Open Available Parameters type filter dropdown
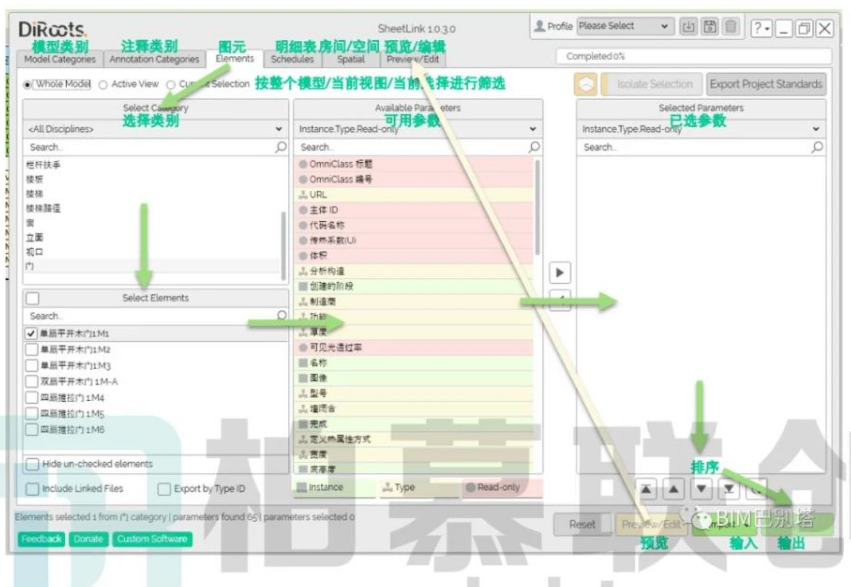 pos(417,129)
